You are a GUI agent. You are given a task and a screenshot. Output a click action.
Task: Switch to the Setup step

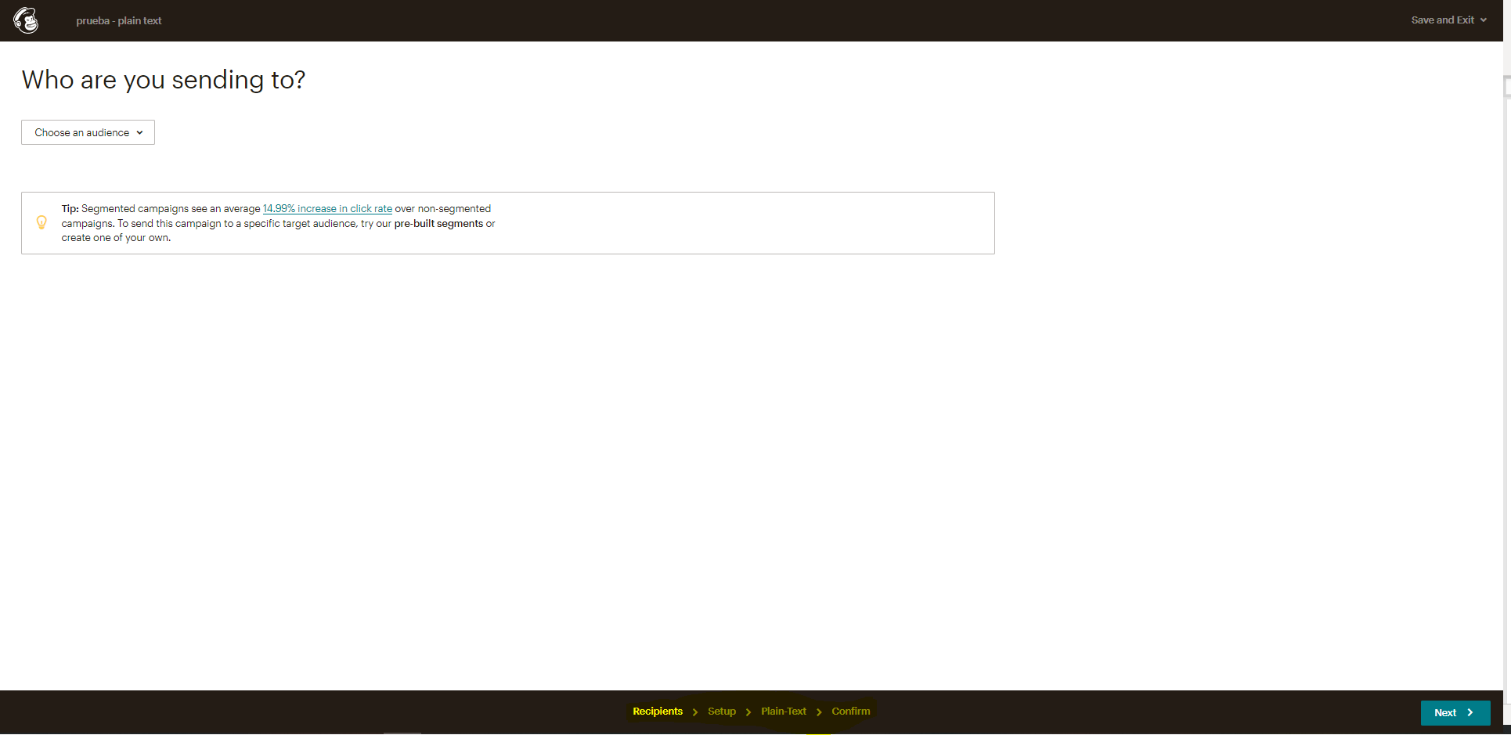click(x=721, y=711)
